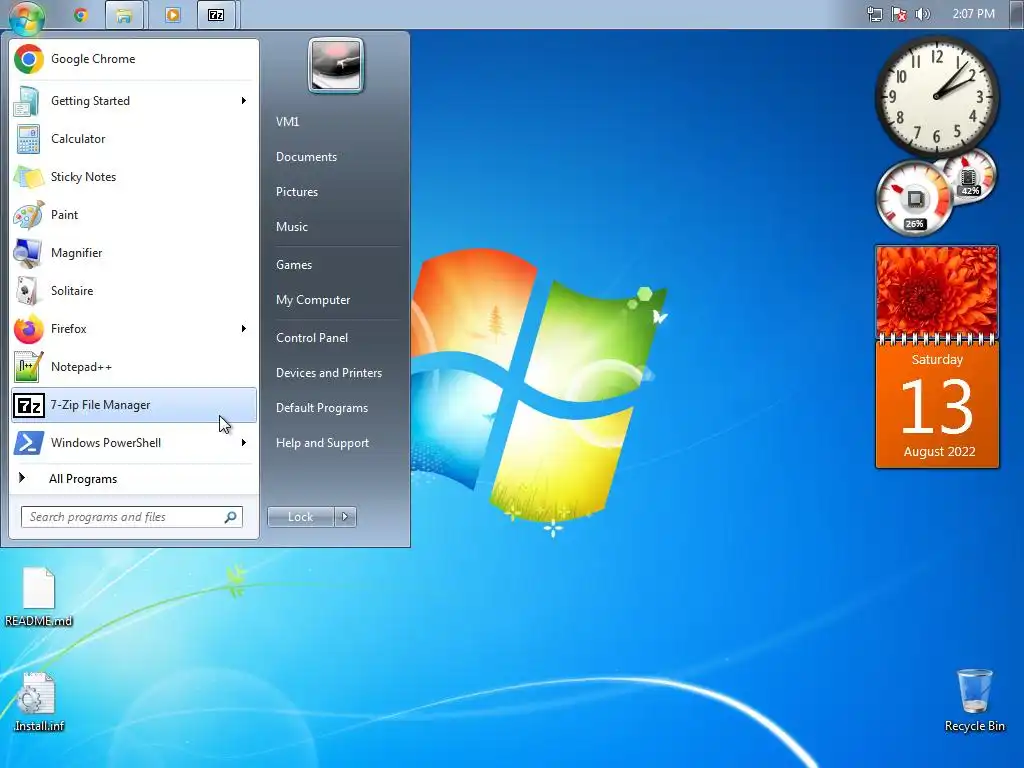
Task: Click the 2:07 PM taskbar clock
Action: coord(973,14)
